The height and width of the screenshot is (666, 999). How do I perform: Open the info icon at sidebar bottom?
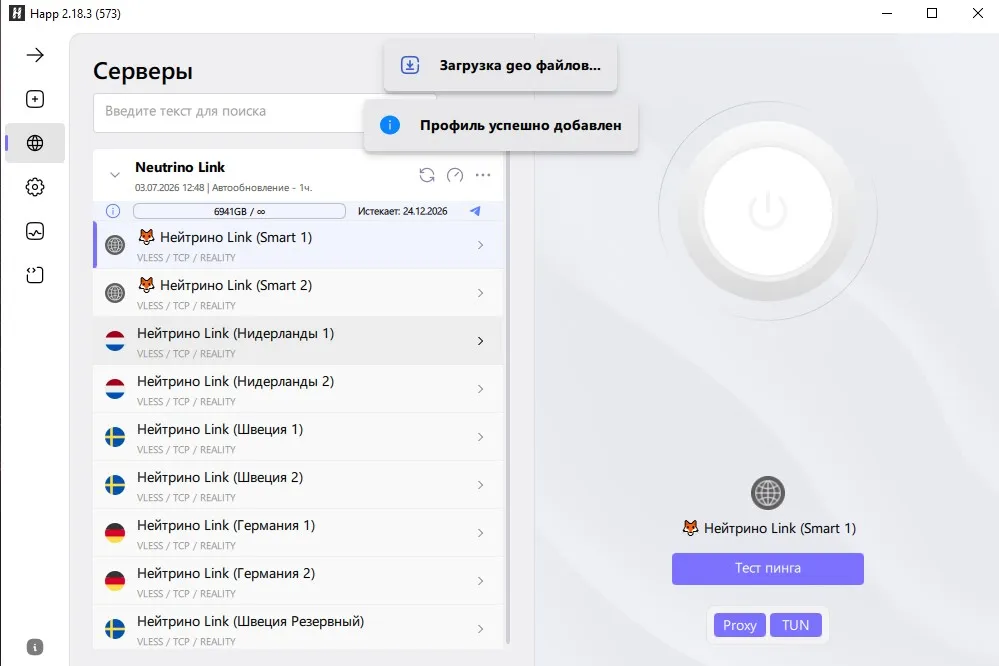point(35,647)
